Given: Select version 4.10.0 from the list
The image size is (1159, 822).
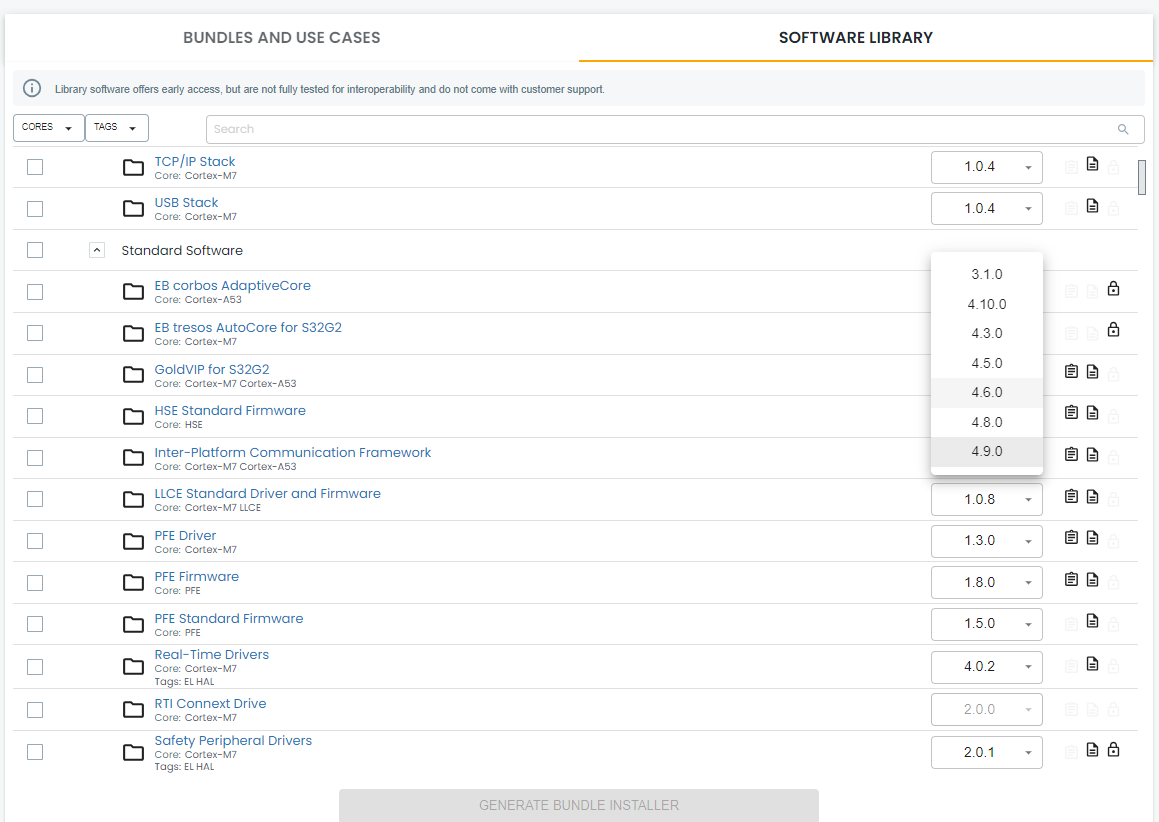Looking at the screenshot, I should (987, 303).
